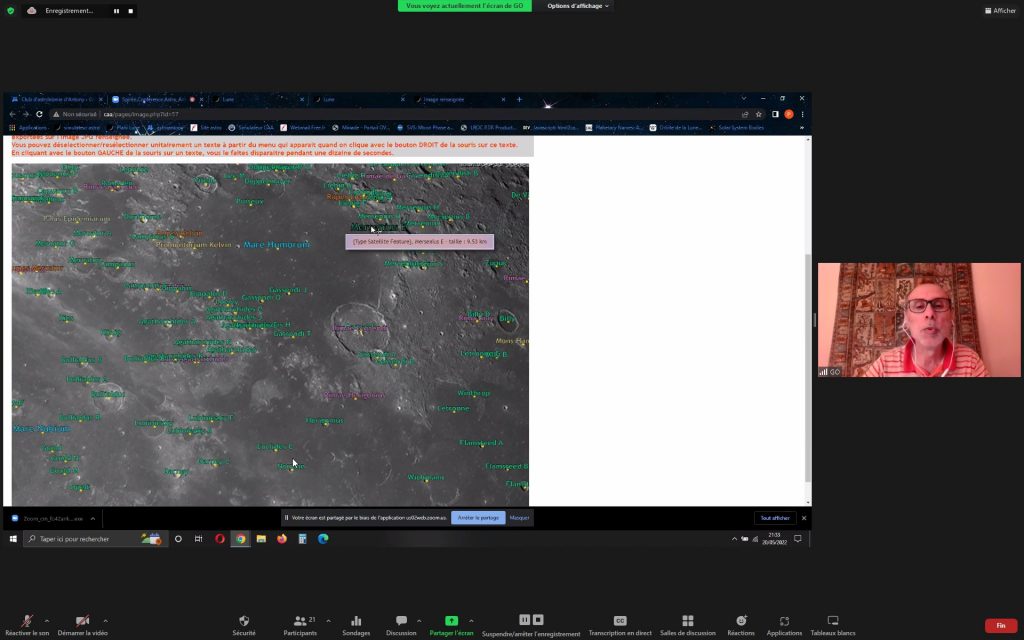This screenshot has width=1024, height=640.
Task: Open Salles de discussion breakout rooms
Action: [688, 625]
